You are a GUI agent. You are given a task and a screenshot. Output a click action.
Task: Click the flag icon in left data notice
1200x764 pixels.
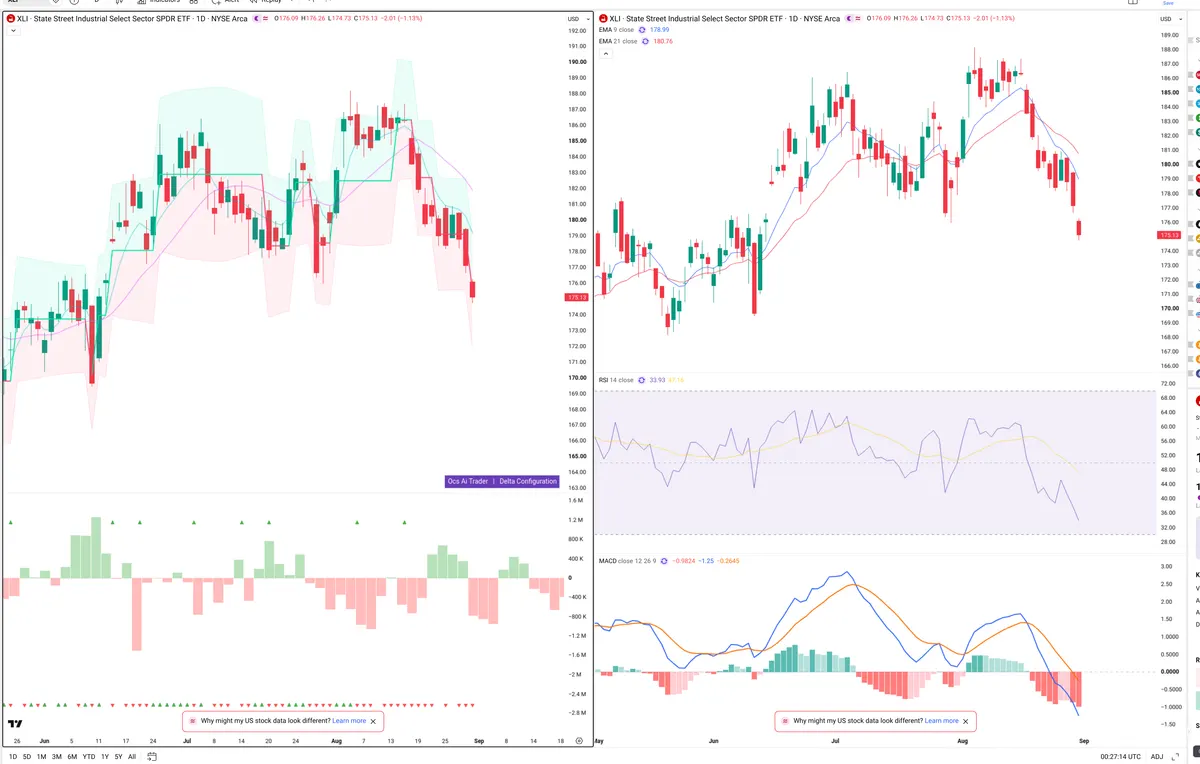point(193,720)
